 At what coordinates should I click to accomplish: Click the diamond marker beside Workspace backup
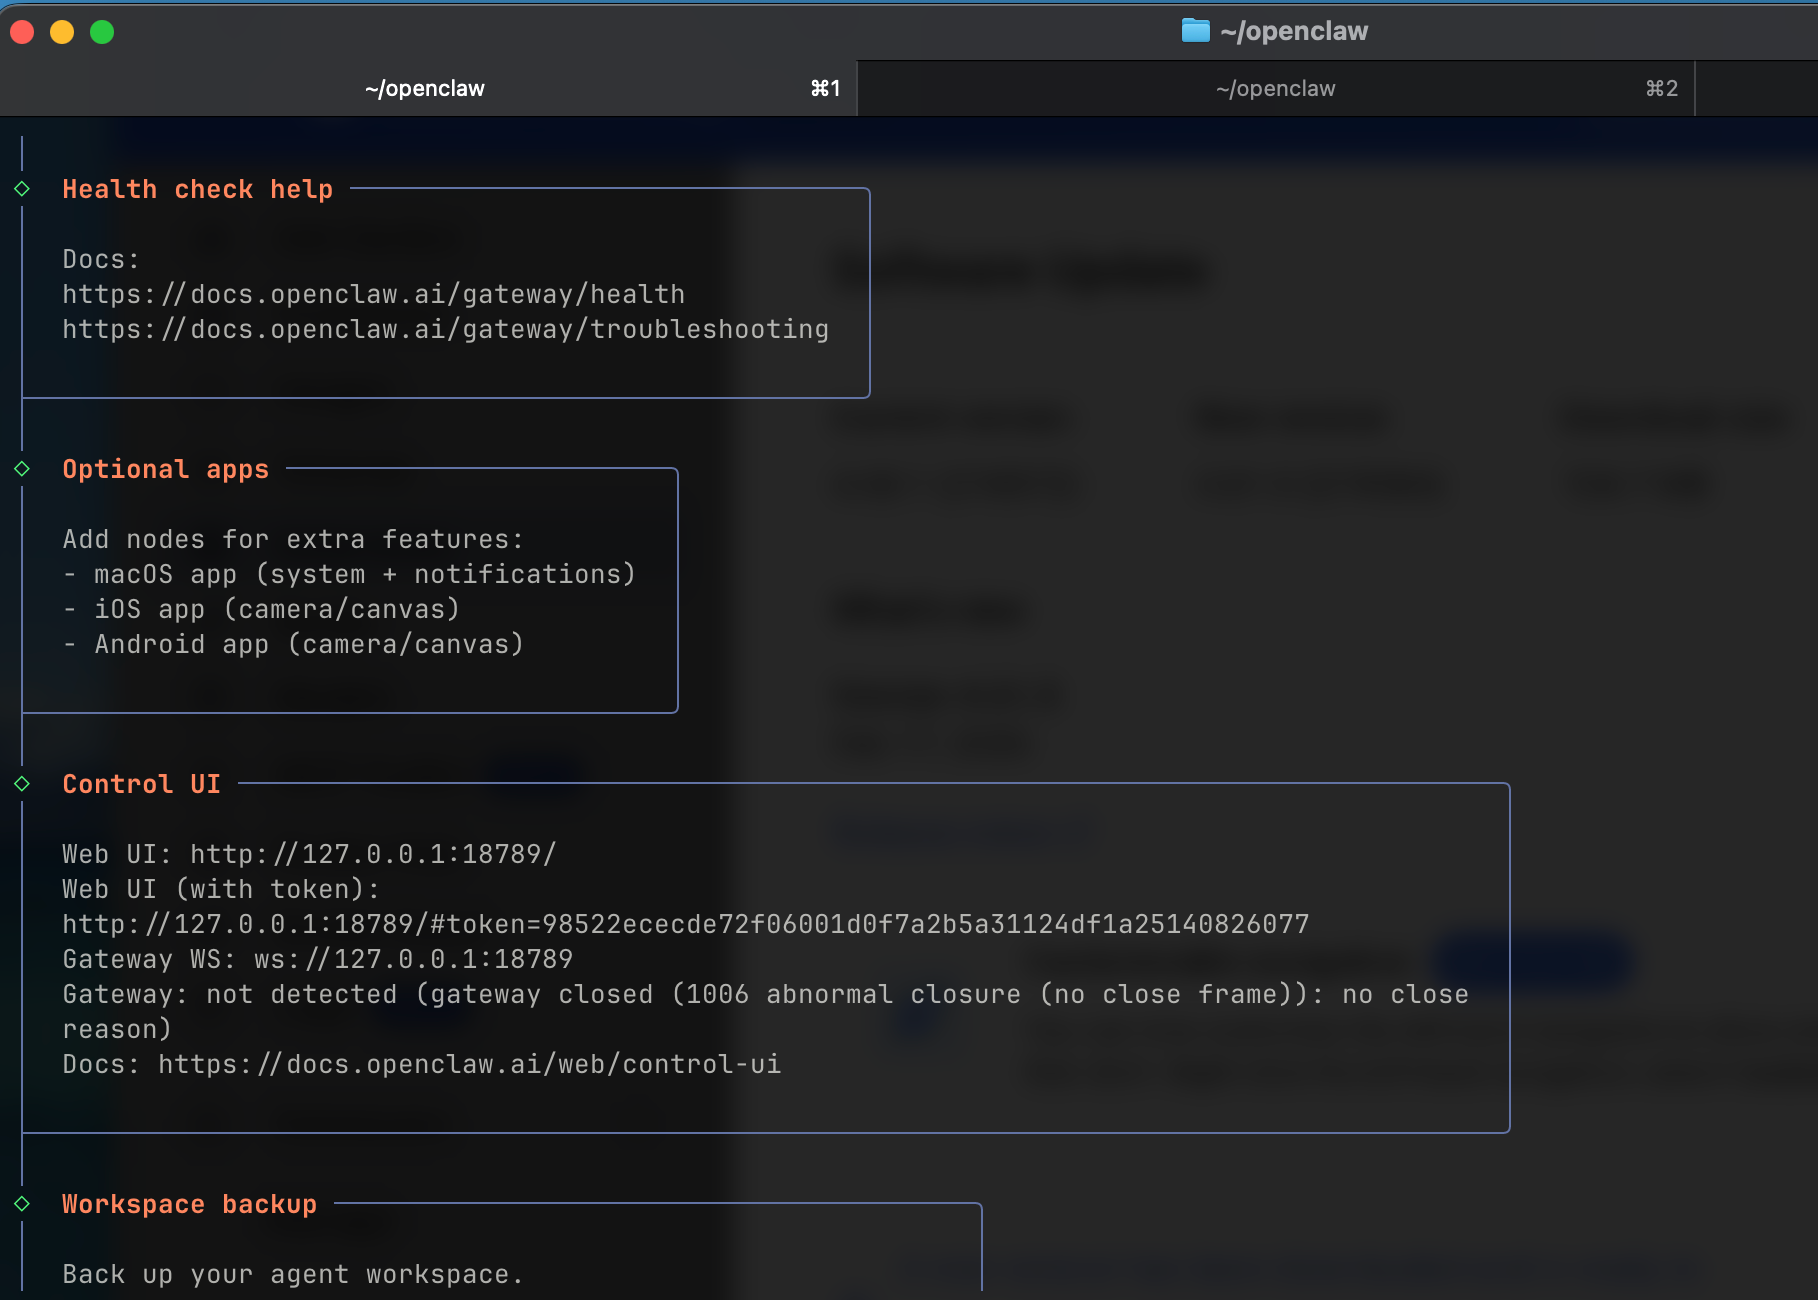[22, 1204]
